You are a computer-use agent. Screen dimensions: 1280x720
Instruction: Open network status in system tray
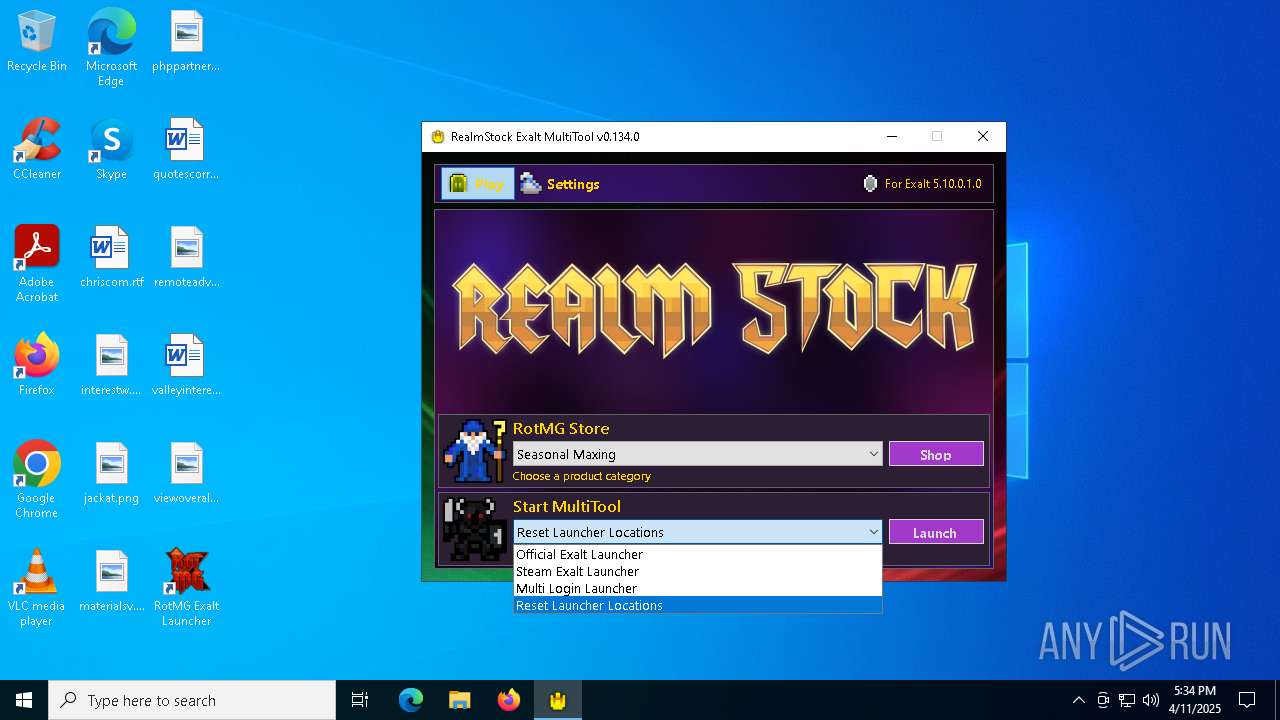[1127, 700]
